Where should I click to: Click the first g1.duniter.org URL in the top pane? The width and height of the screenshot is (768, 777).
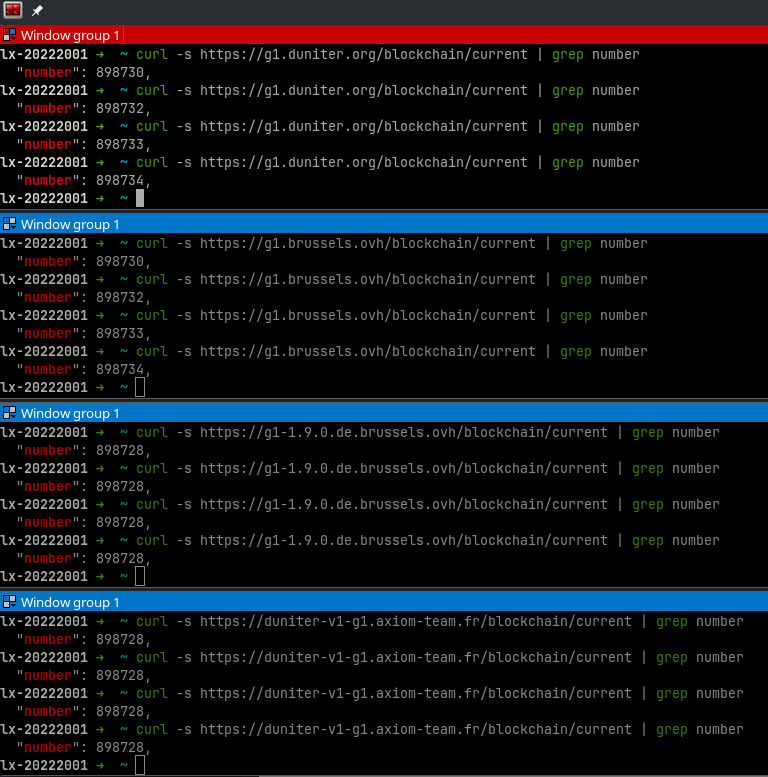click(363, 54)
